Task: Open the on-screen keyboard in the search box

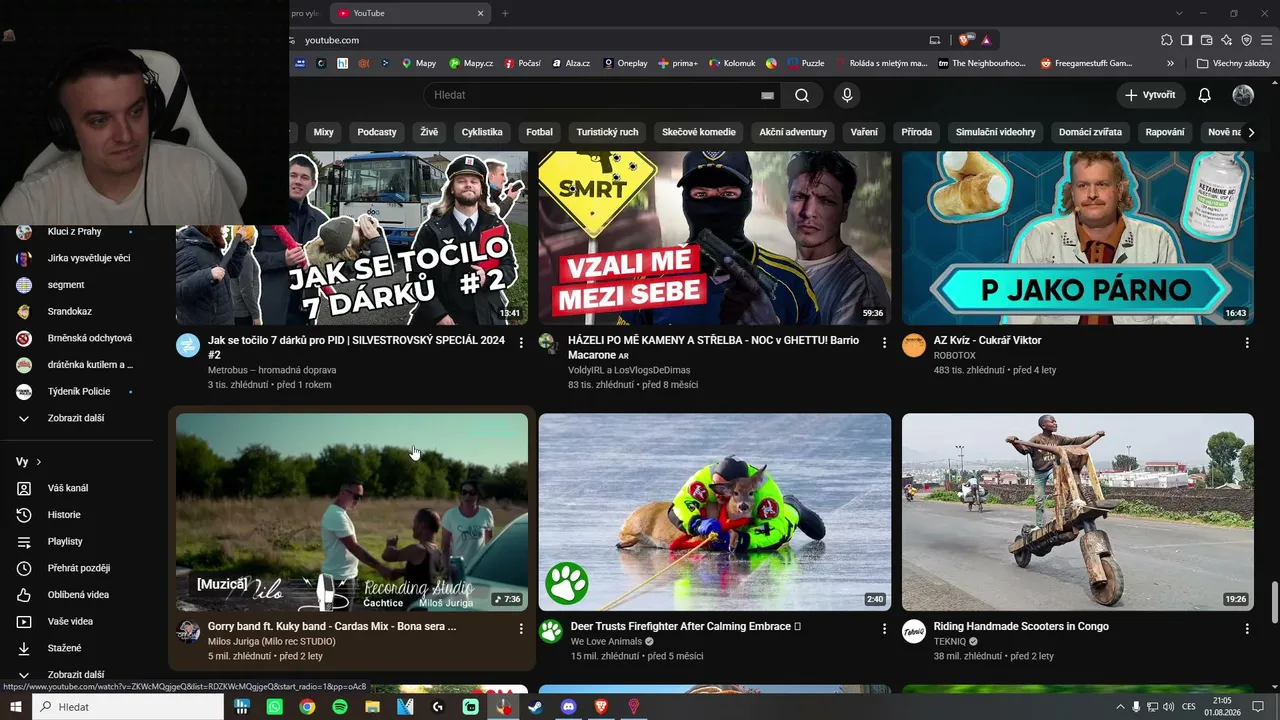Action: click(767, 95)
